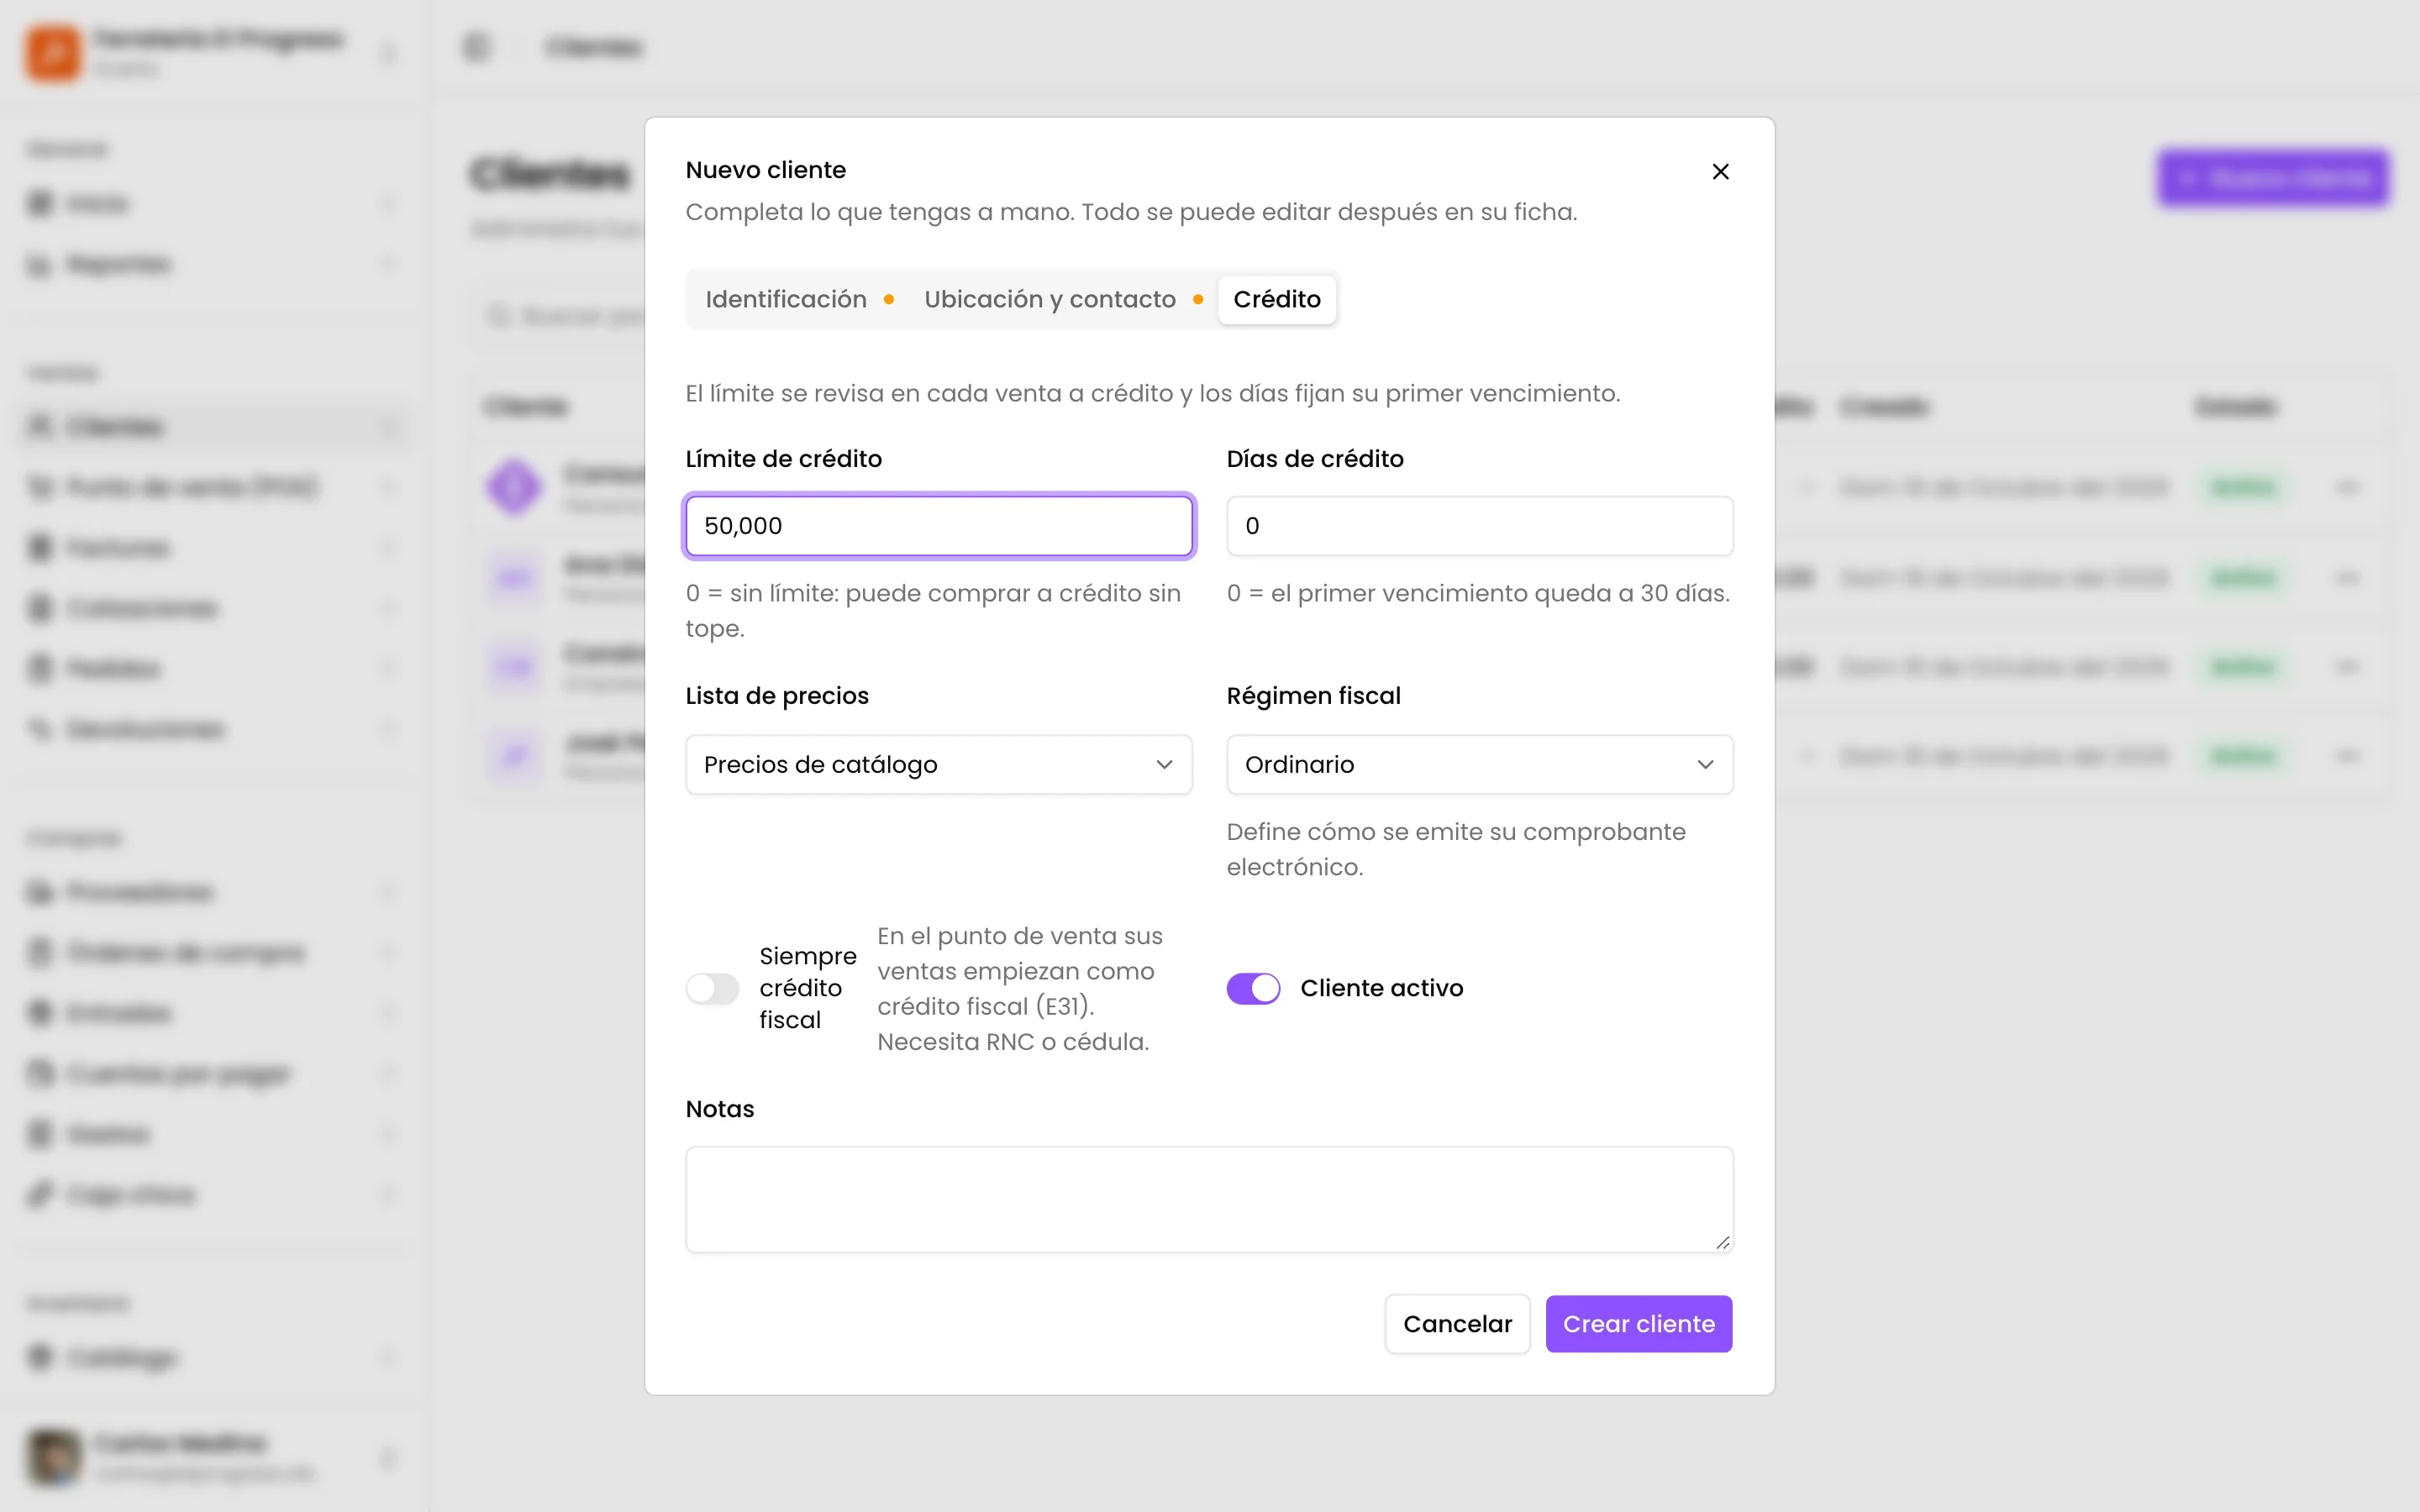Click the sidebar collapse icon in header

477,47
